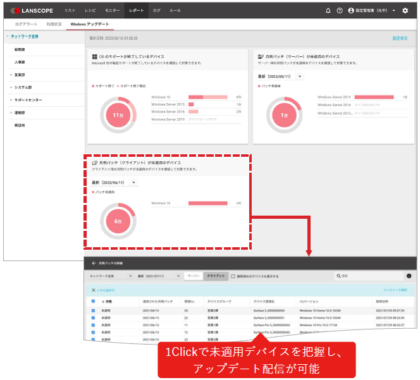This screenshot has height=380, width=420.
Task: Switch the detail view to クライアント
Action: (x=216, y=276)
